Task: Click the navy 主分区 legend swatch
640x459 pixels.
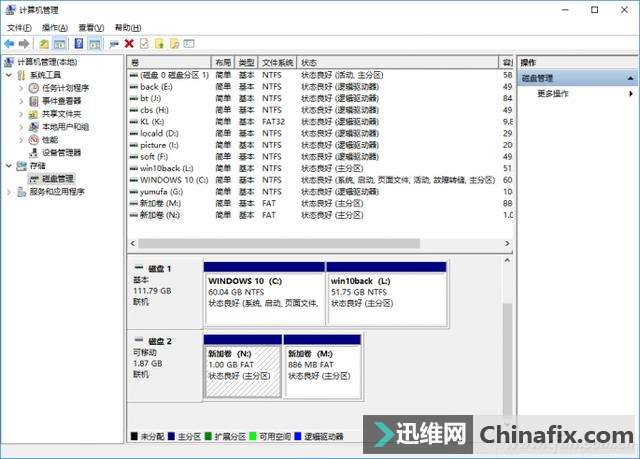Action: [171, 436]
